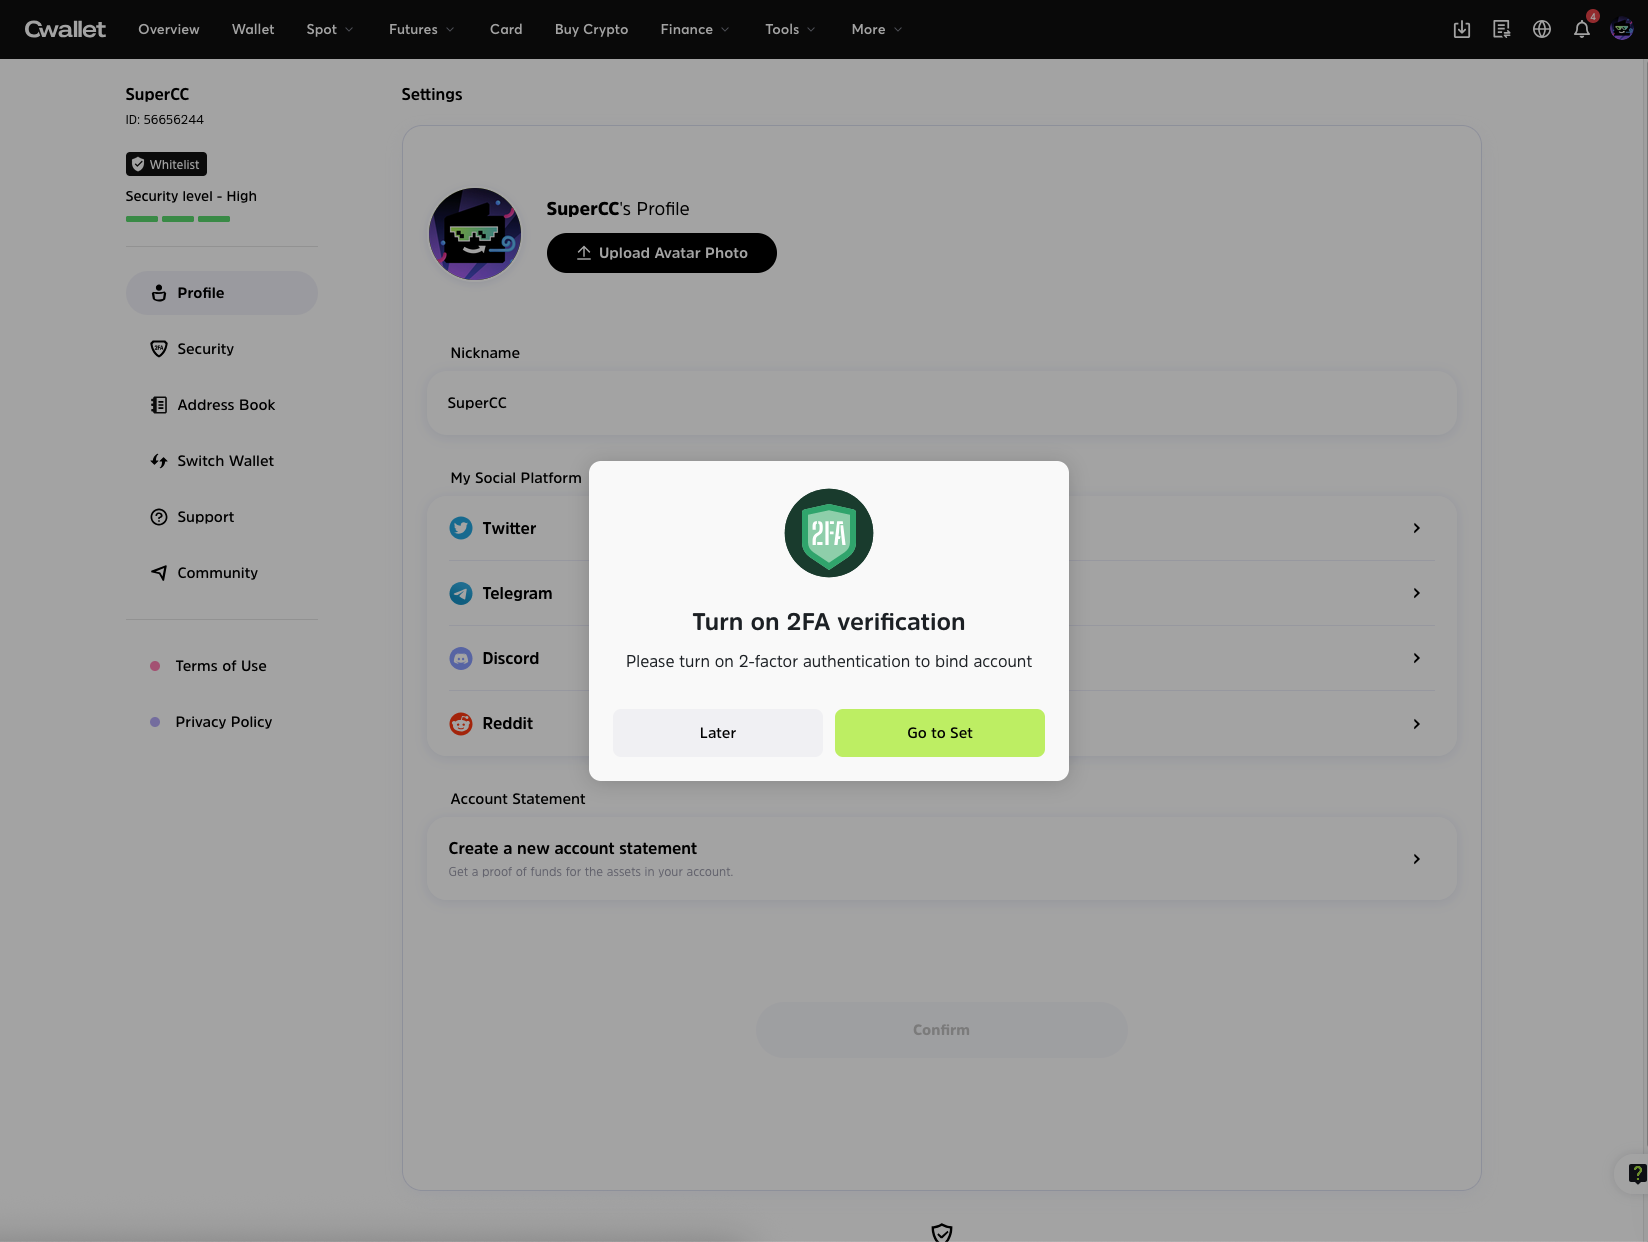Dismiss dialog with Later button
This screenshot has width=1648, height=1242.
coord(717,733)
